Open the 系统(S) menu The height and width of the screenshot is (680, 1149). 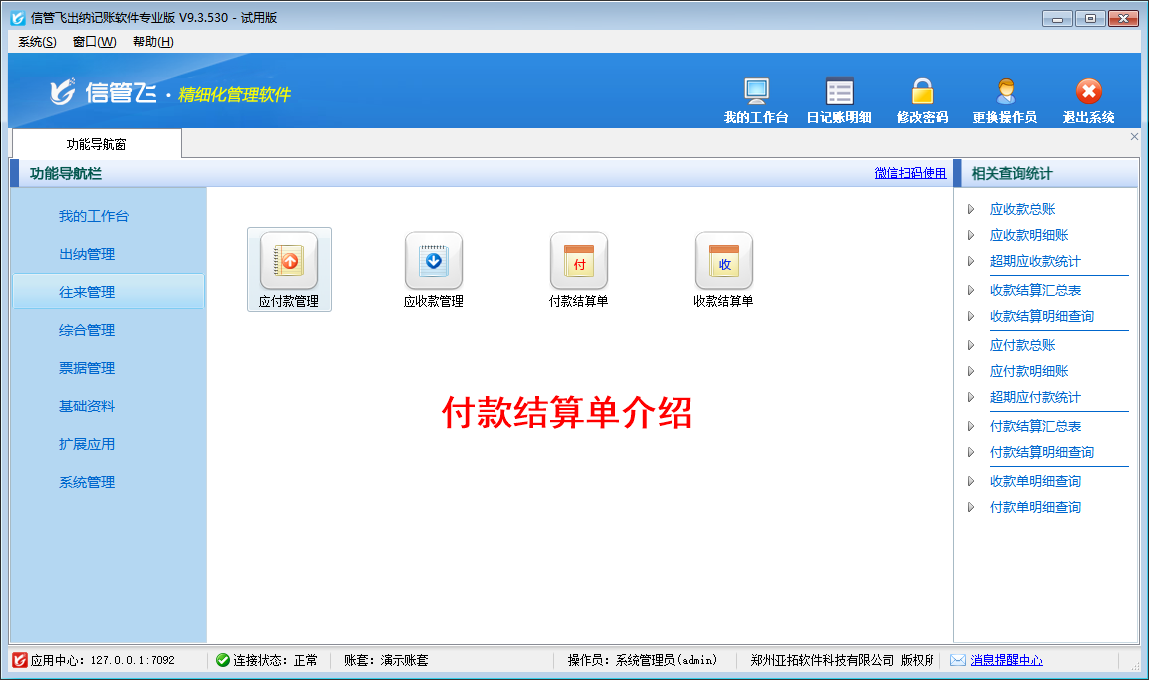coord(37,42)
